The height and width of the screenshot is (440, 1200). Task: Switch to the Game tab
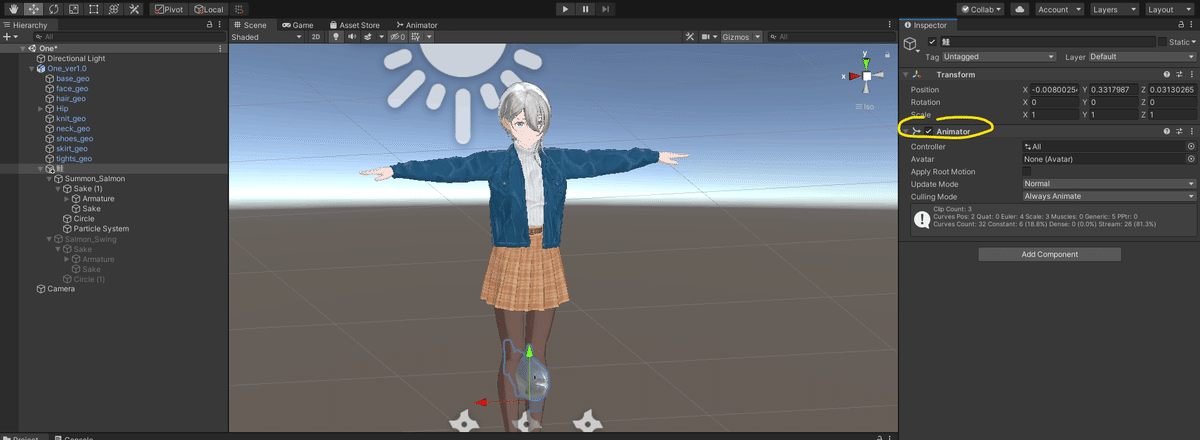pos(297,24)
